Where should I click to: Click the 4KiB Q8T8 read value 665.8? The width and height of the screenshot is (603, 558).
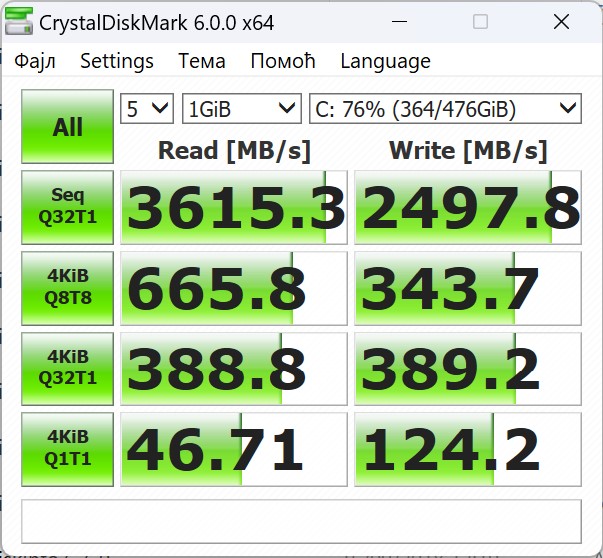(x=234, y=288)
